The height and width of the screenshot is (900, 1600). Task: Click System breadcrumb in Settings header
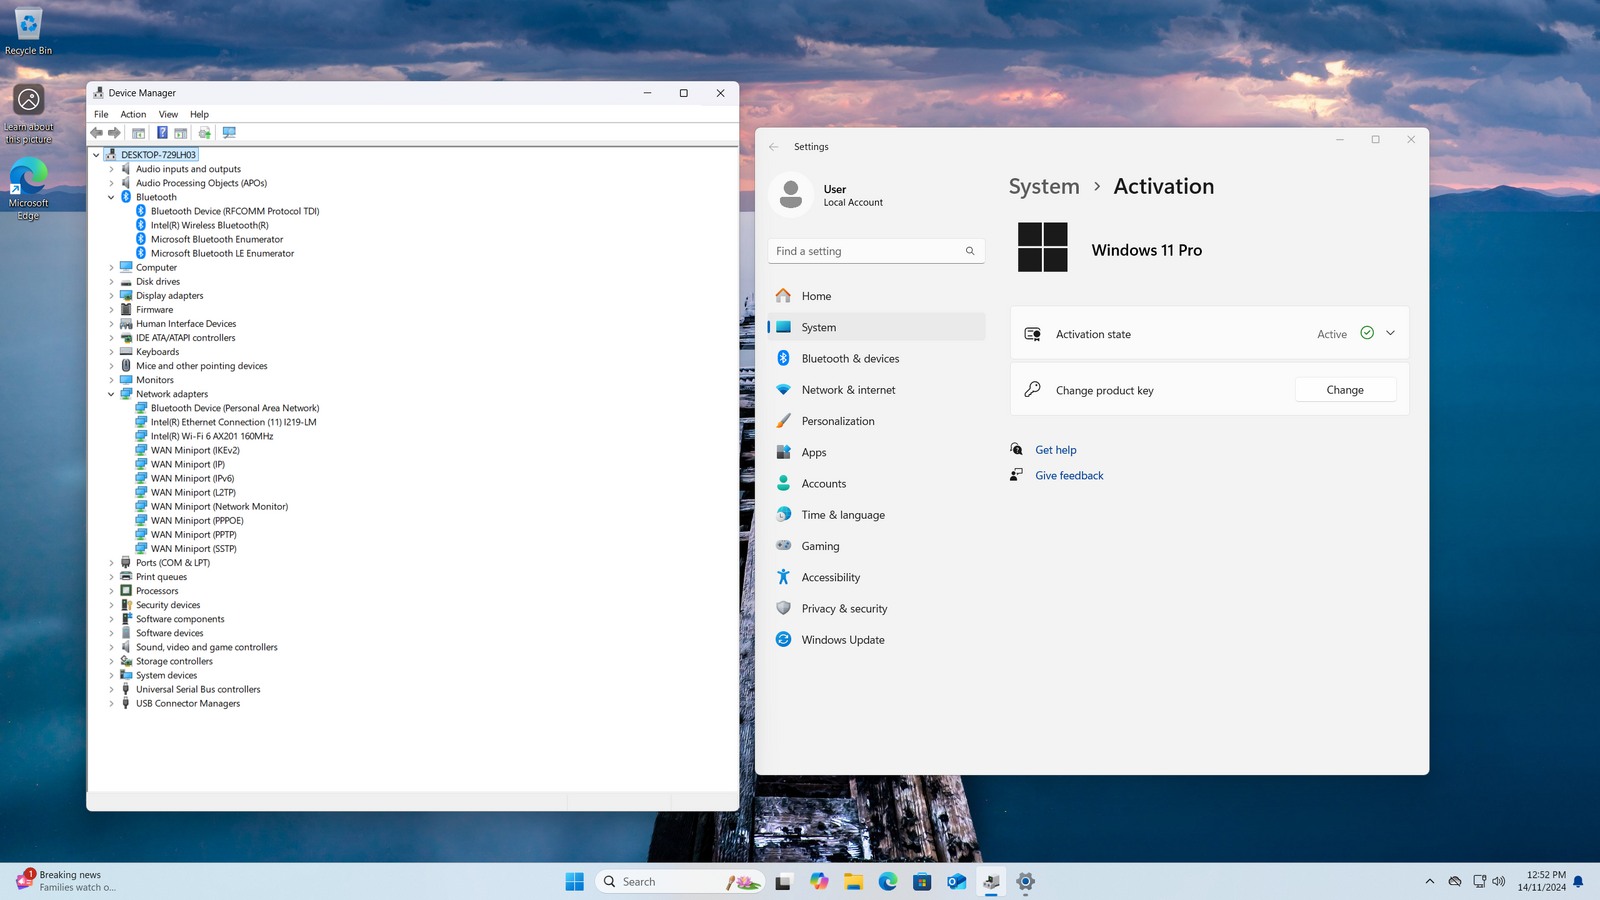click(1044, 186)
